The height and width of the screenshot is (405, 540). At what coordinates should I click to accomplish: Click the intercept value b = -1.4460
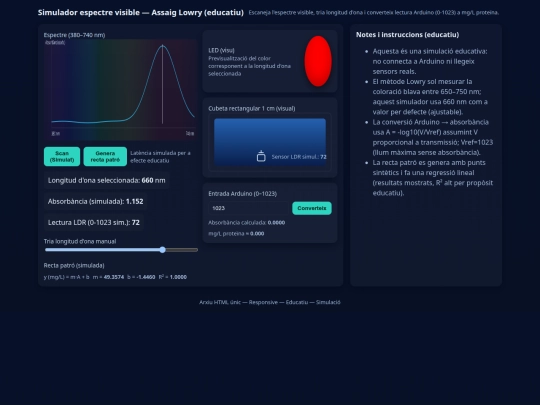(x=141, y=277)
